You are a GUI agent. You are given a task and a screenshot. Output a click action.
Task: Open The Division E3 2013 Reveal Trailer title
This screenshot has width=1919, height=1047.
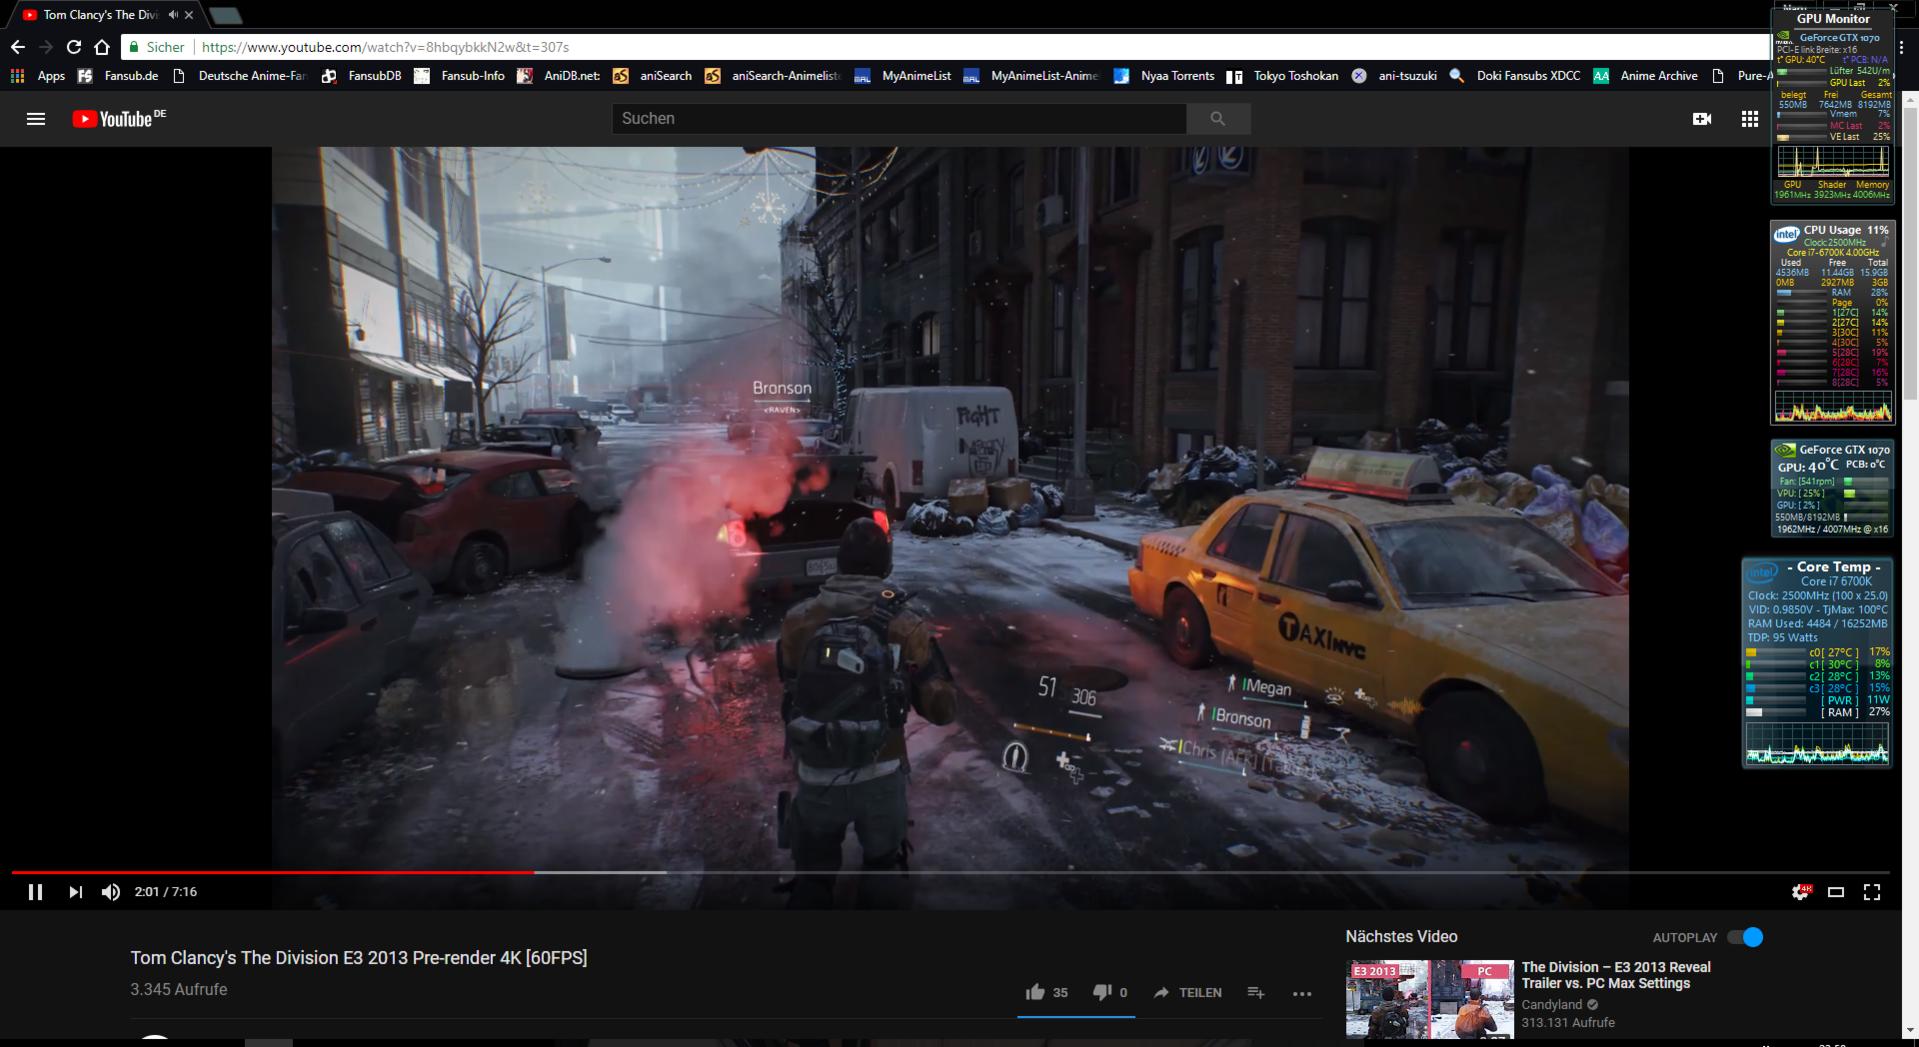pos(1616,975)
